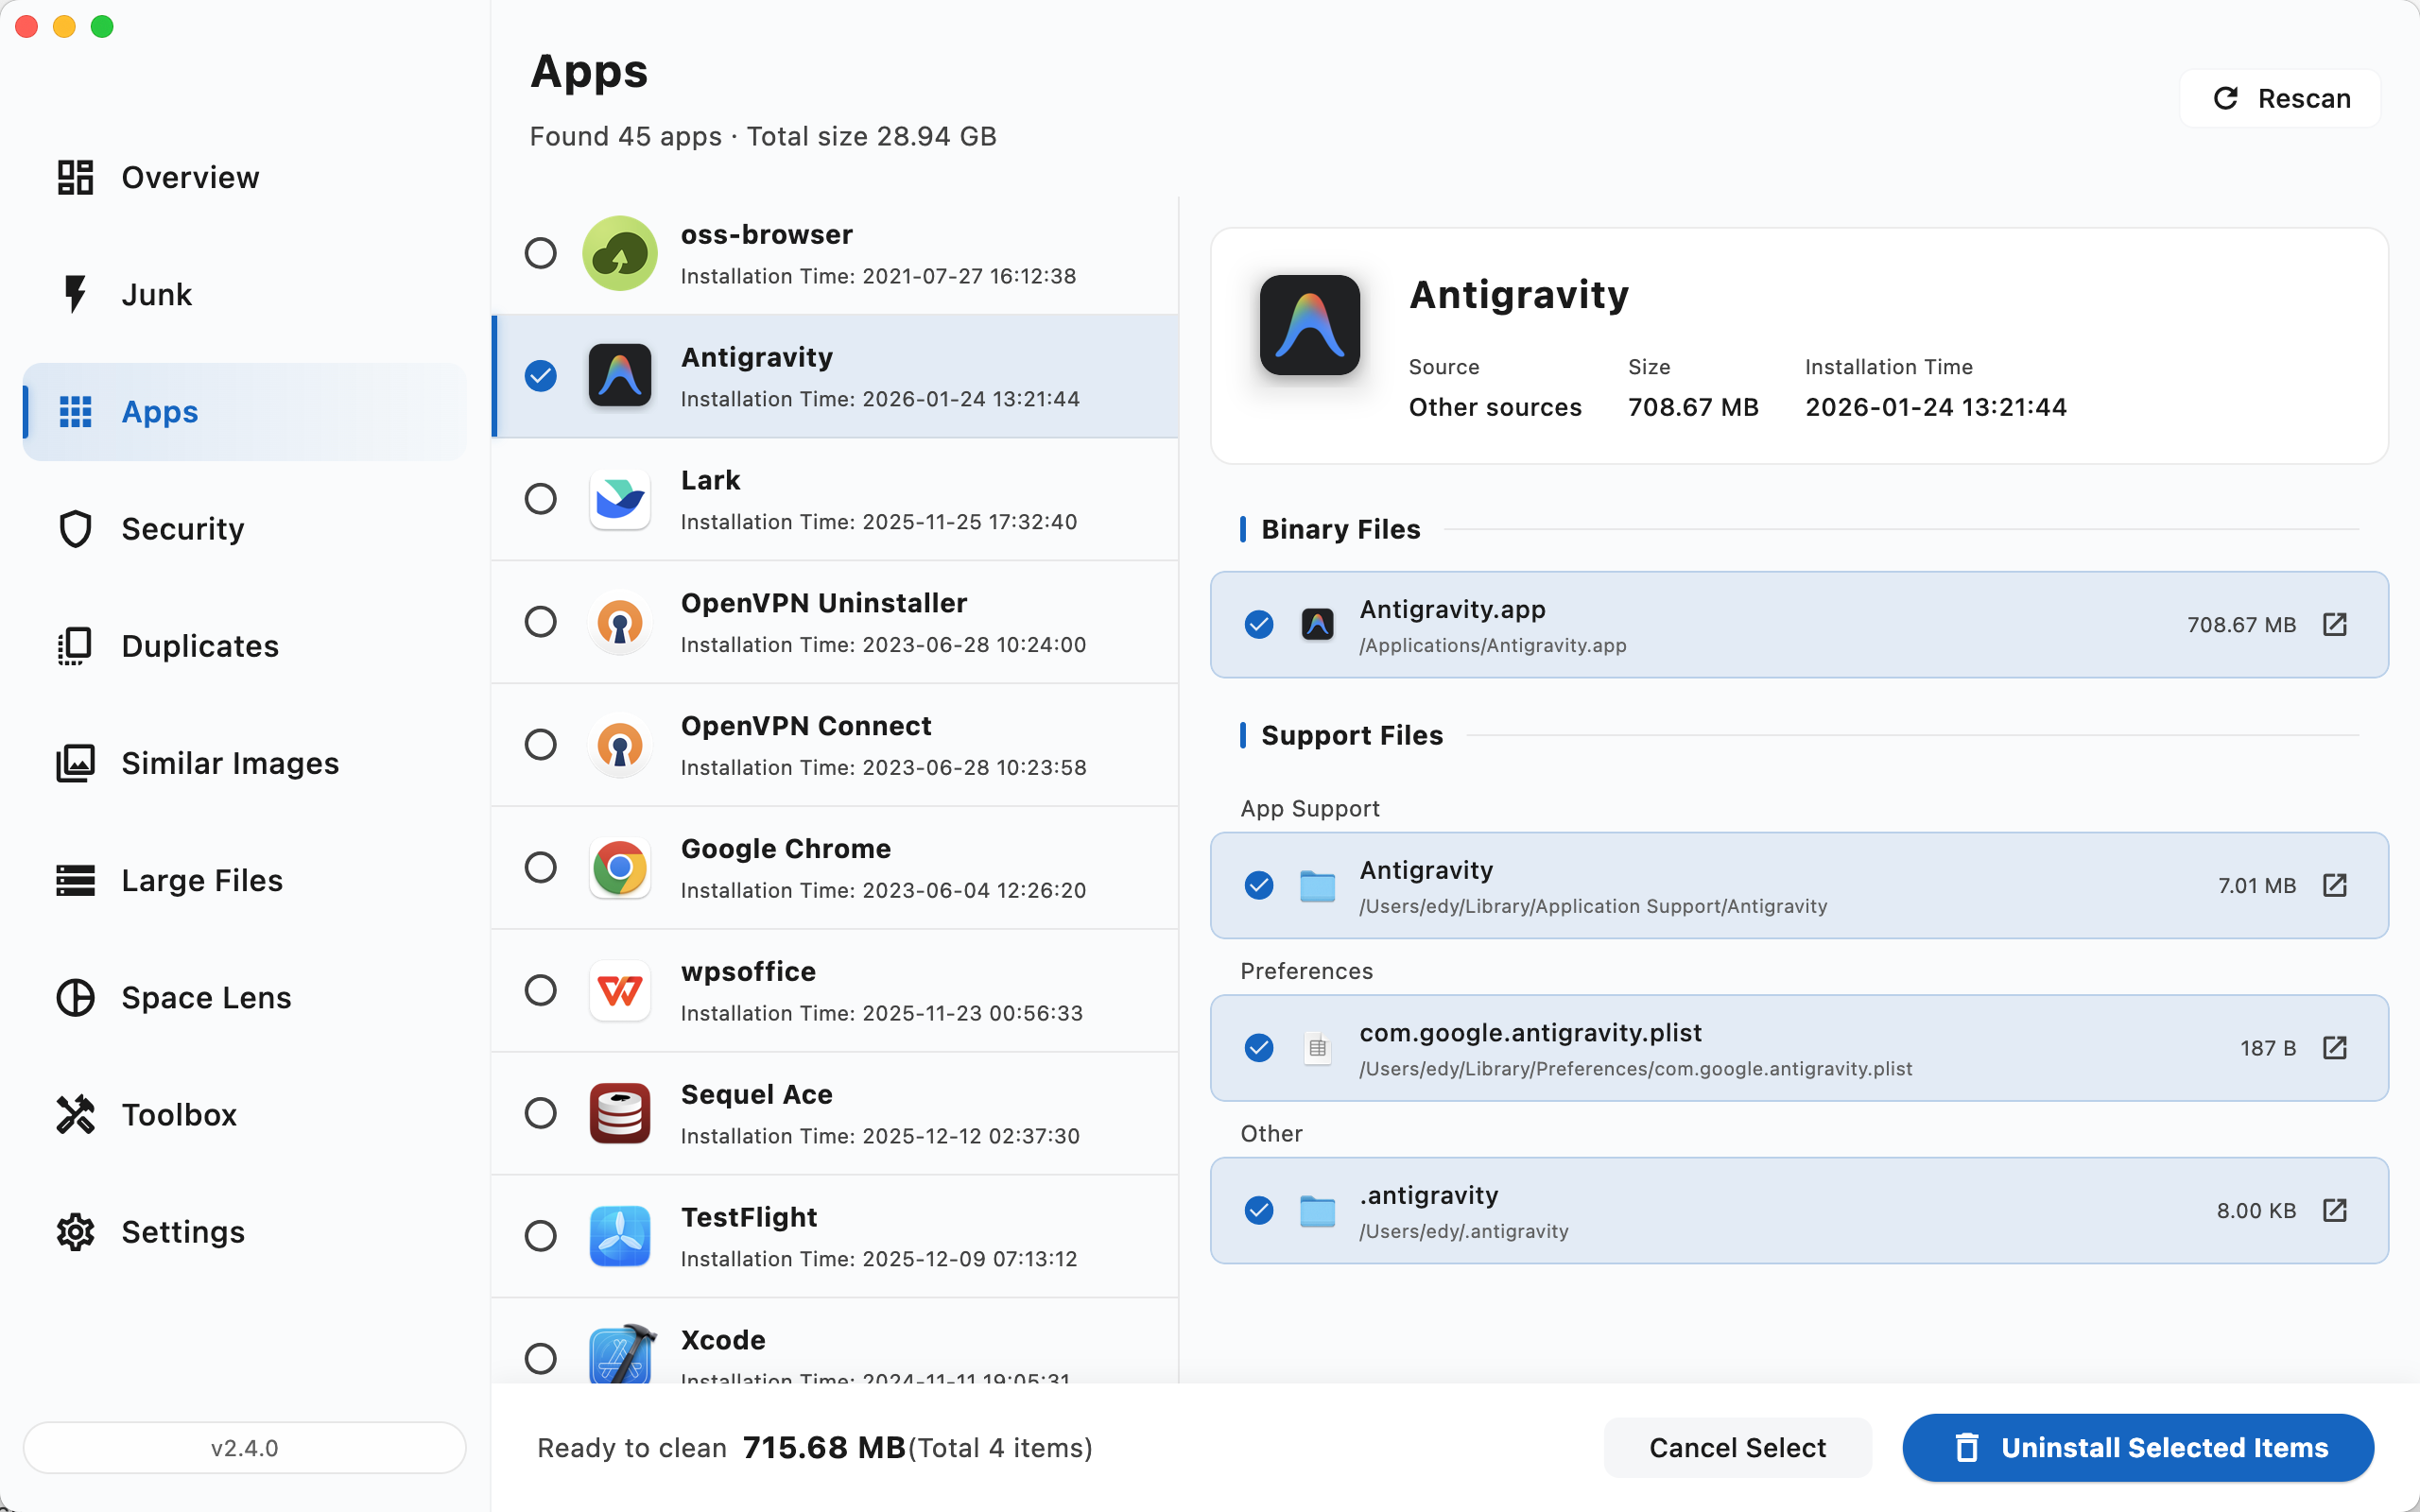Select the Google Chrome radio button

click(541, 868)
